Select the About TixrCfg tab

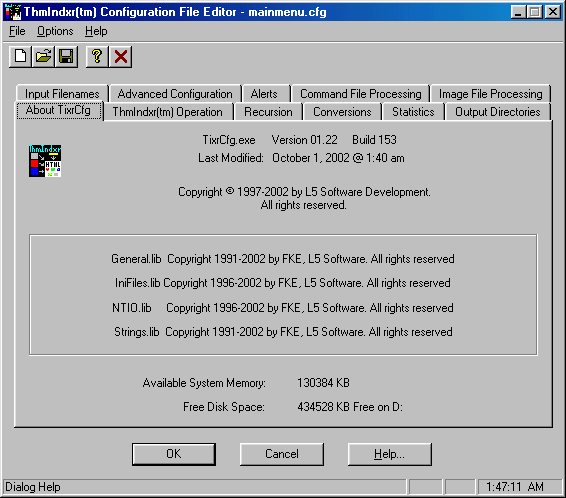point(58,110)
